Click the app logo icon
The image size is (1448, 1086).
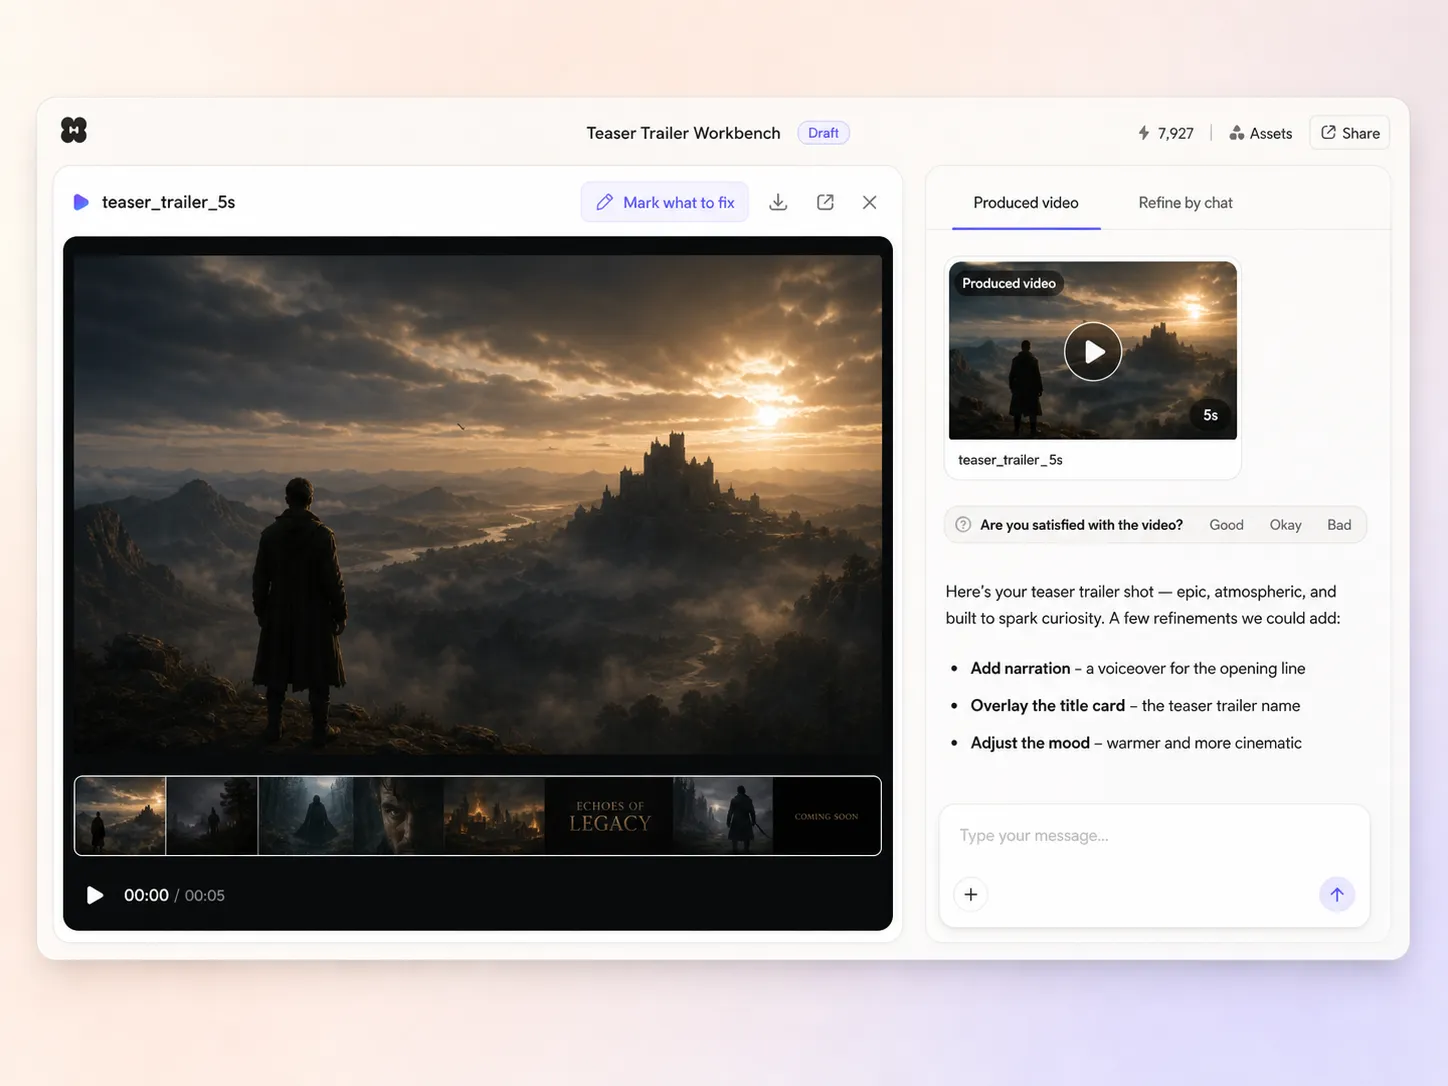(x=74, y=130)
